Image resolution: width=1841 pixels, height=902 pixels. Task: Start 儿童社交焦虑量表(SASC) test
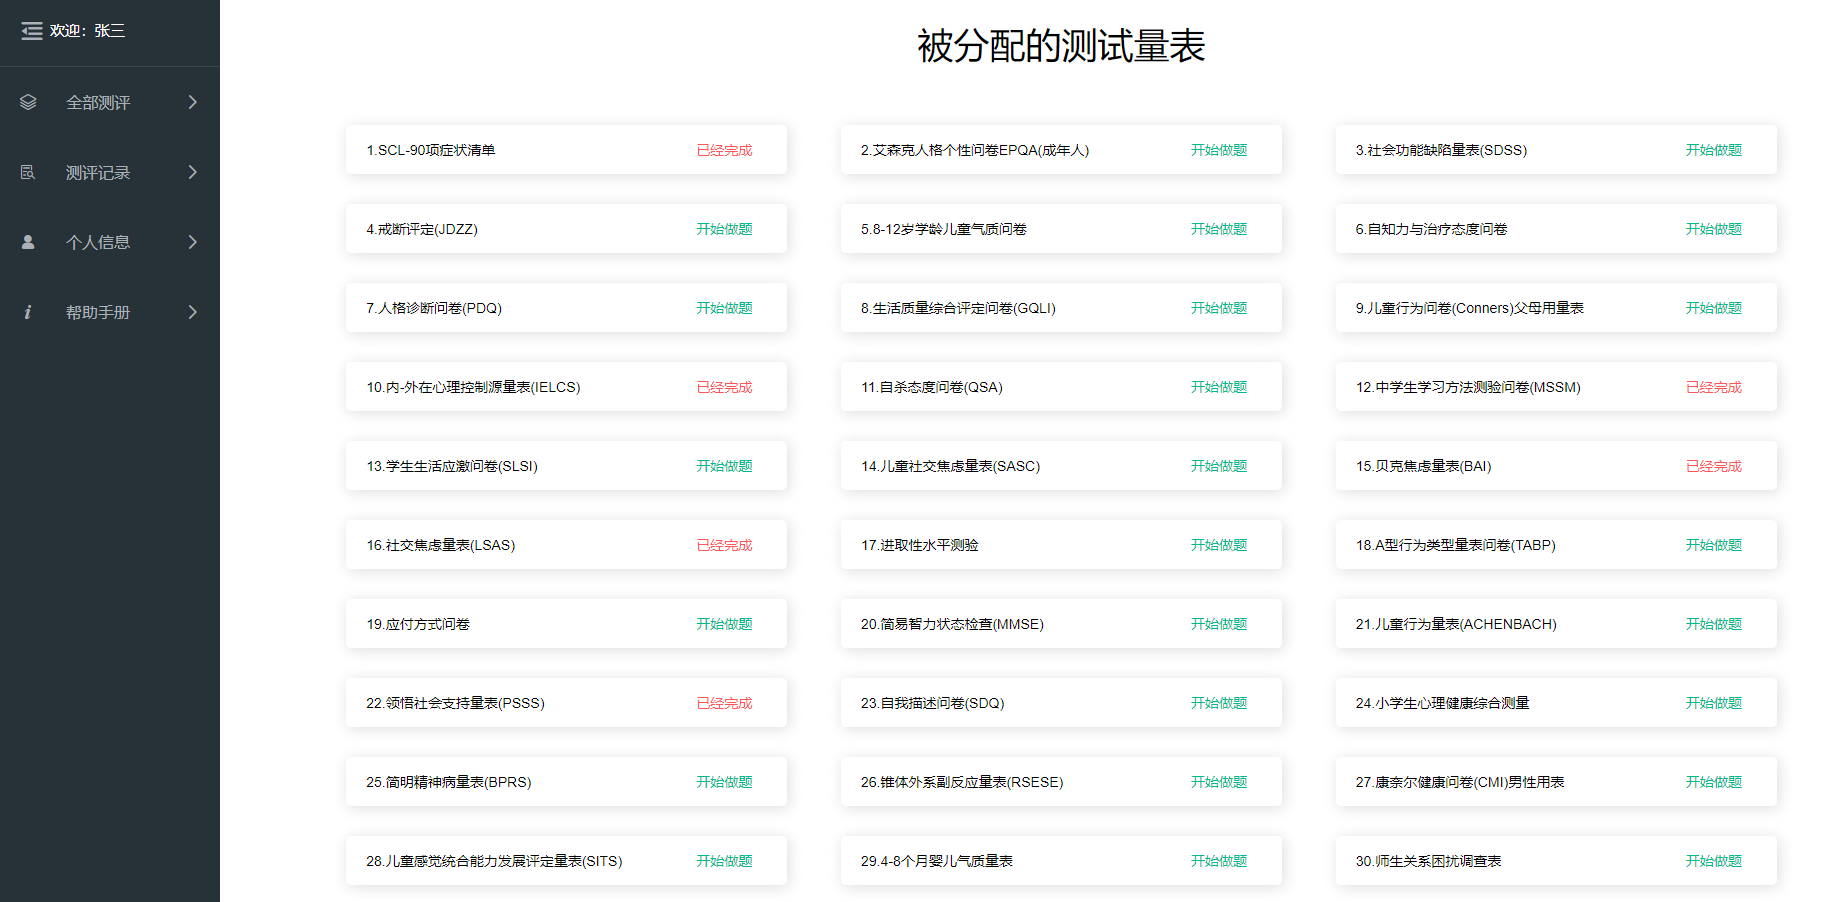point(1219,466)
